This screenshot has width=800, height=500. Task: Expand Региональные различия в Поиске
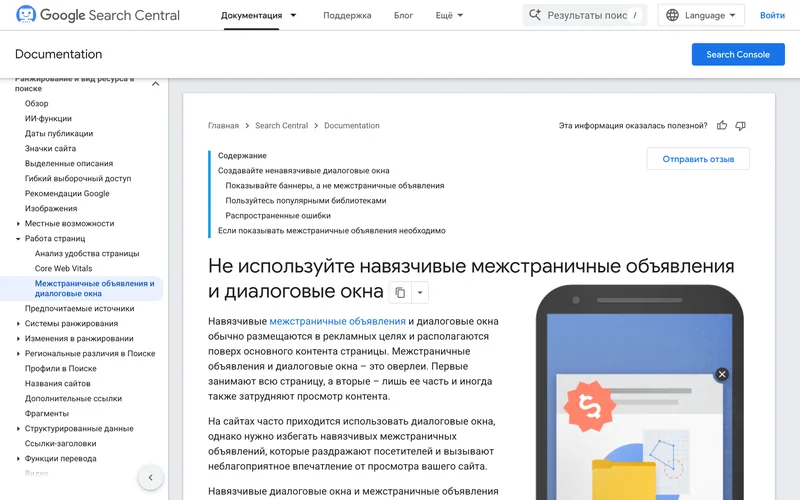18,353
